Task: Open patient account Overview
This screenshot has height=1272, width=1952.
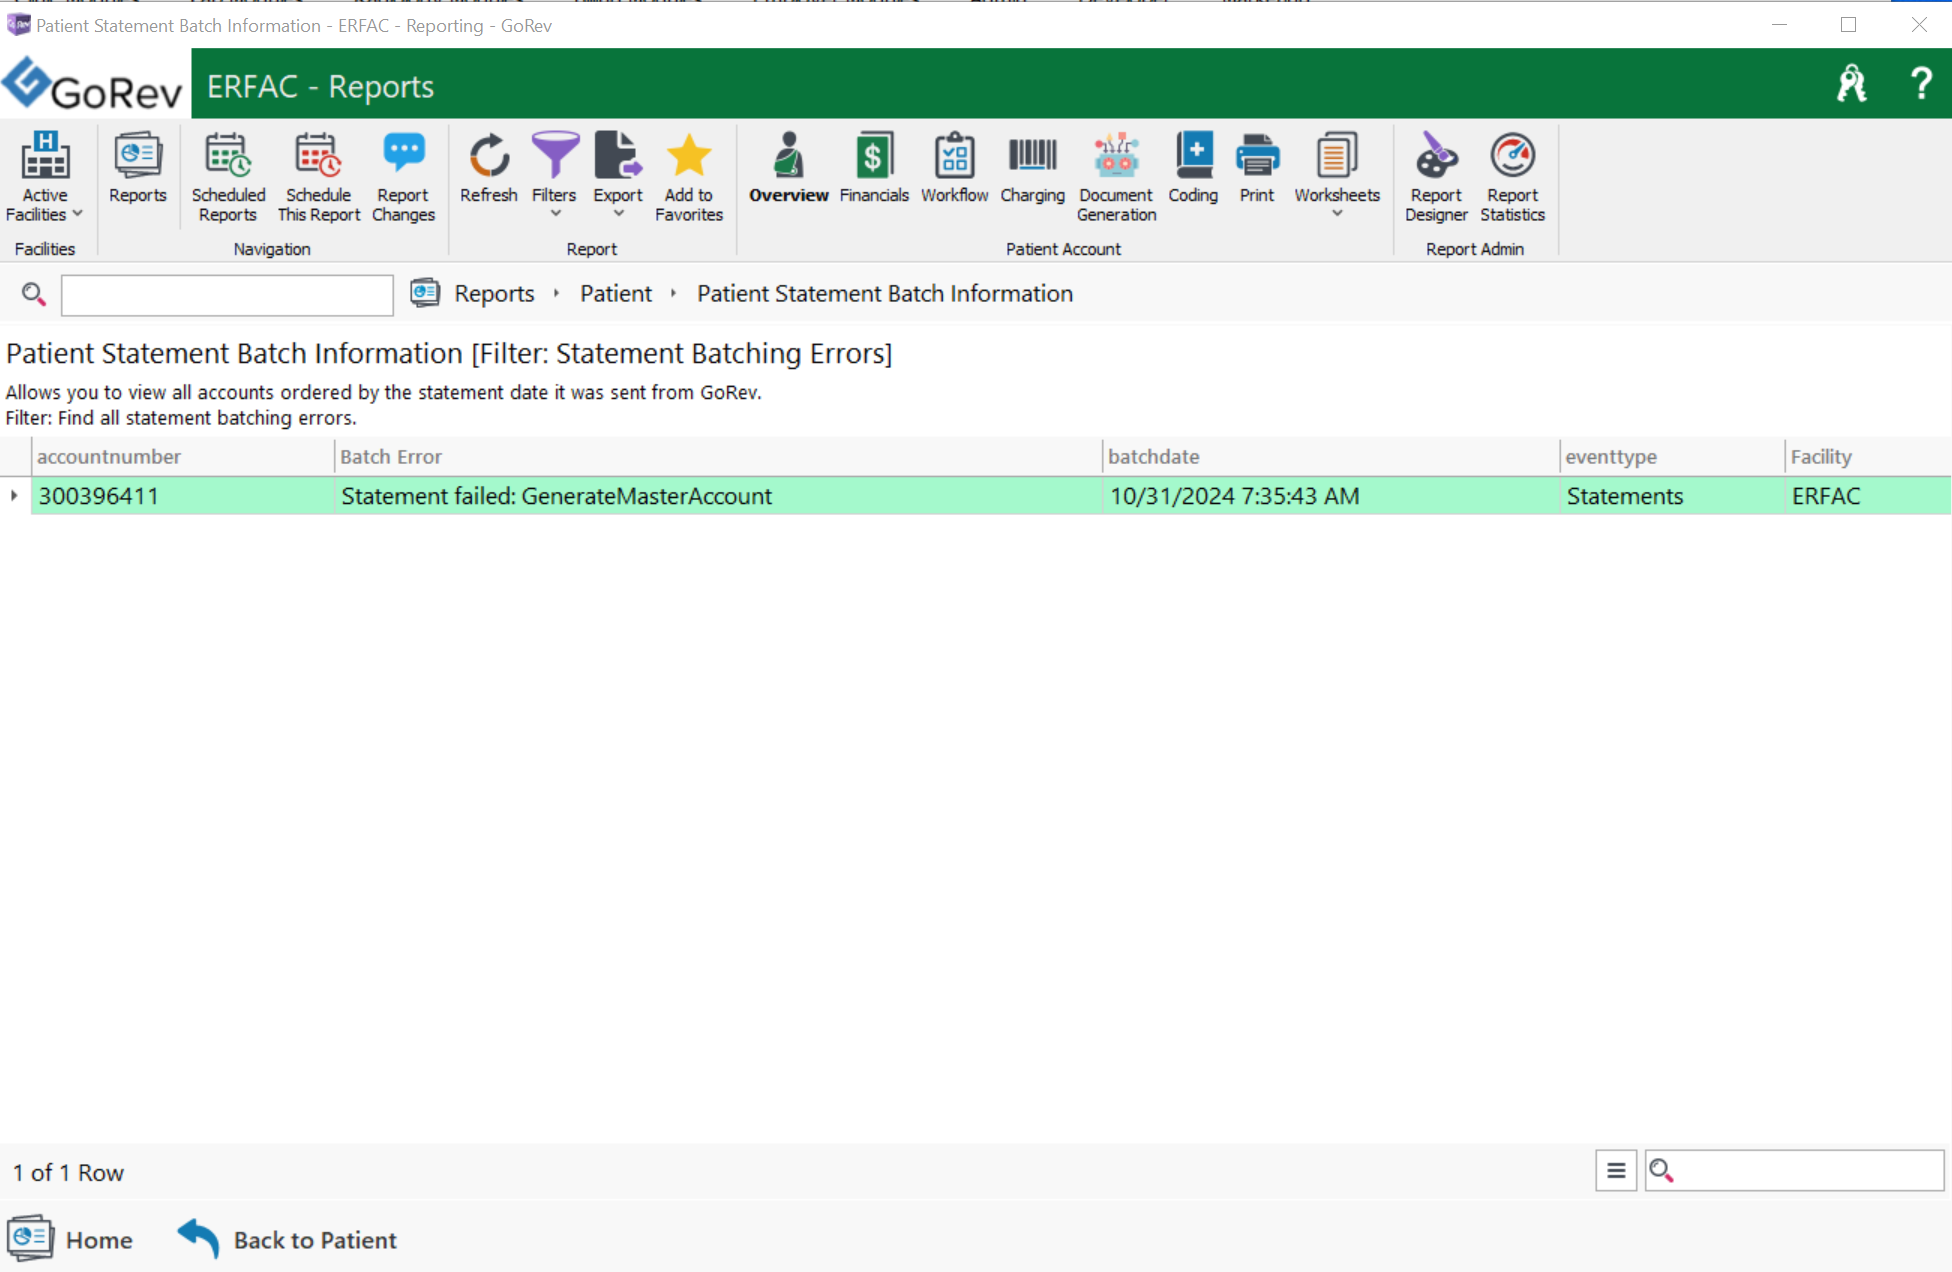Action: (789, 168)
